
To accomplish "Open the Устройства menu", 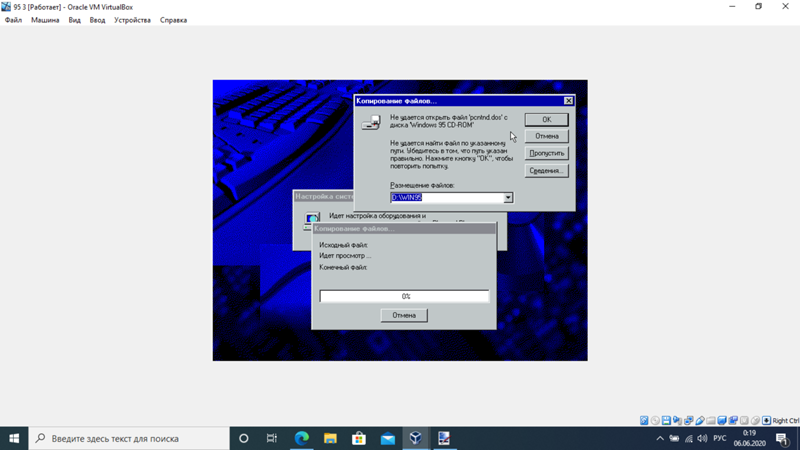I will point(132,20).
